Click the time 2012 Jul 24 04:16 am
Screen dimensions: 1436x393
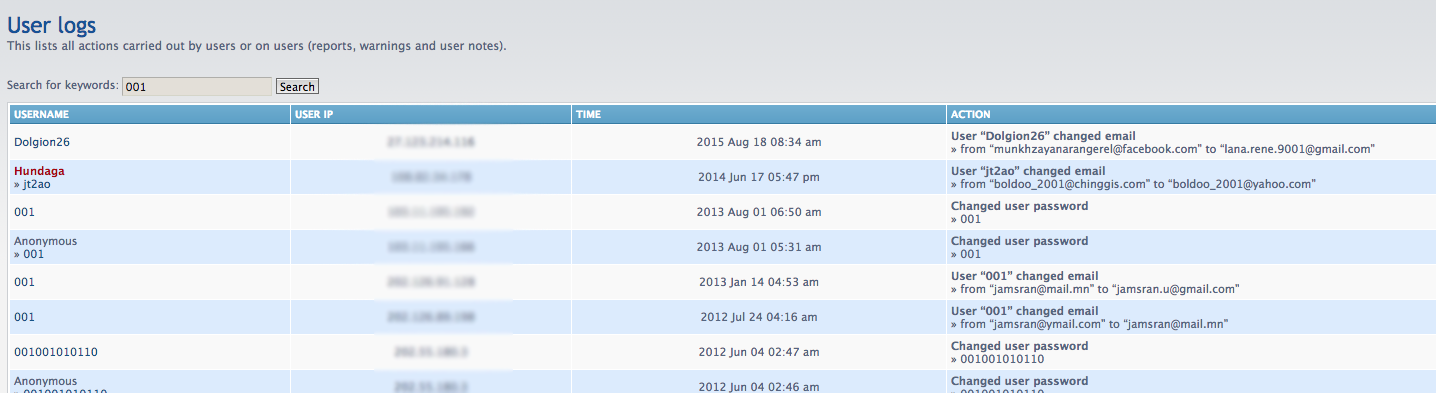(759, 317)
